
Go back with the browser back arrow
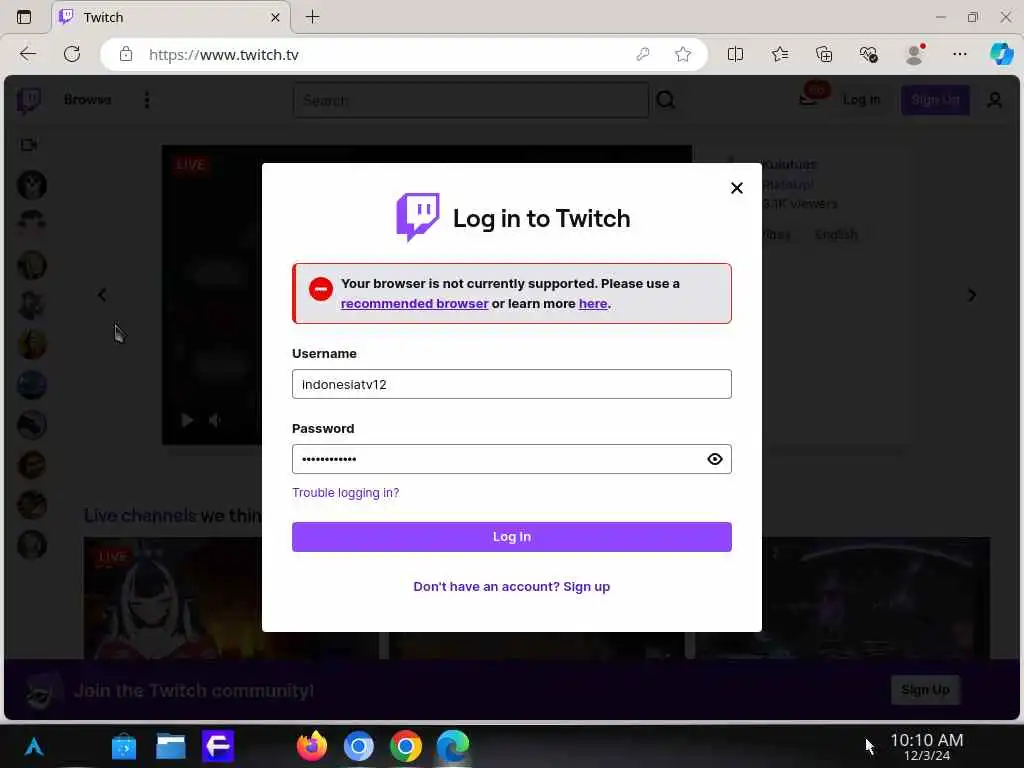pos(28,54)
